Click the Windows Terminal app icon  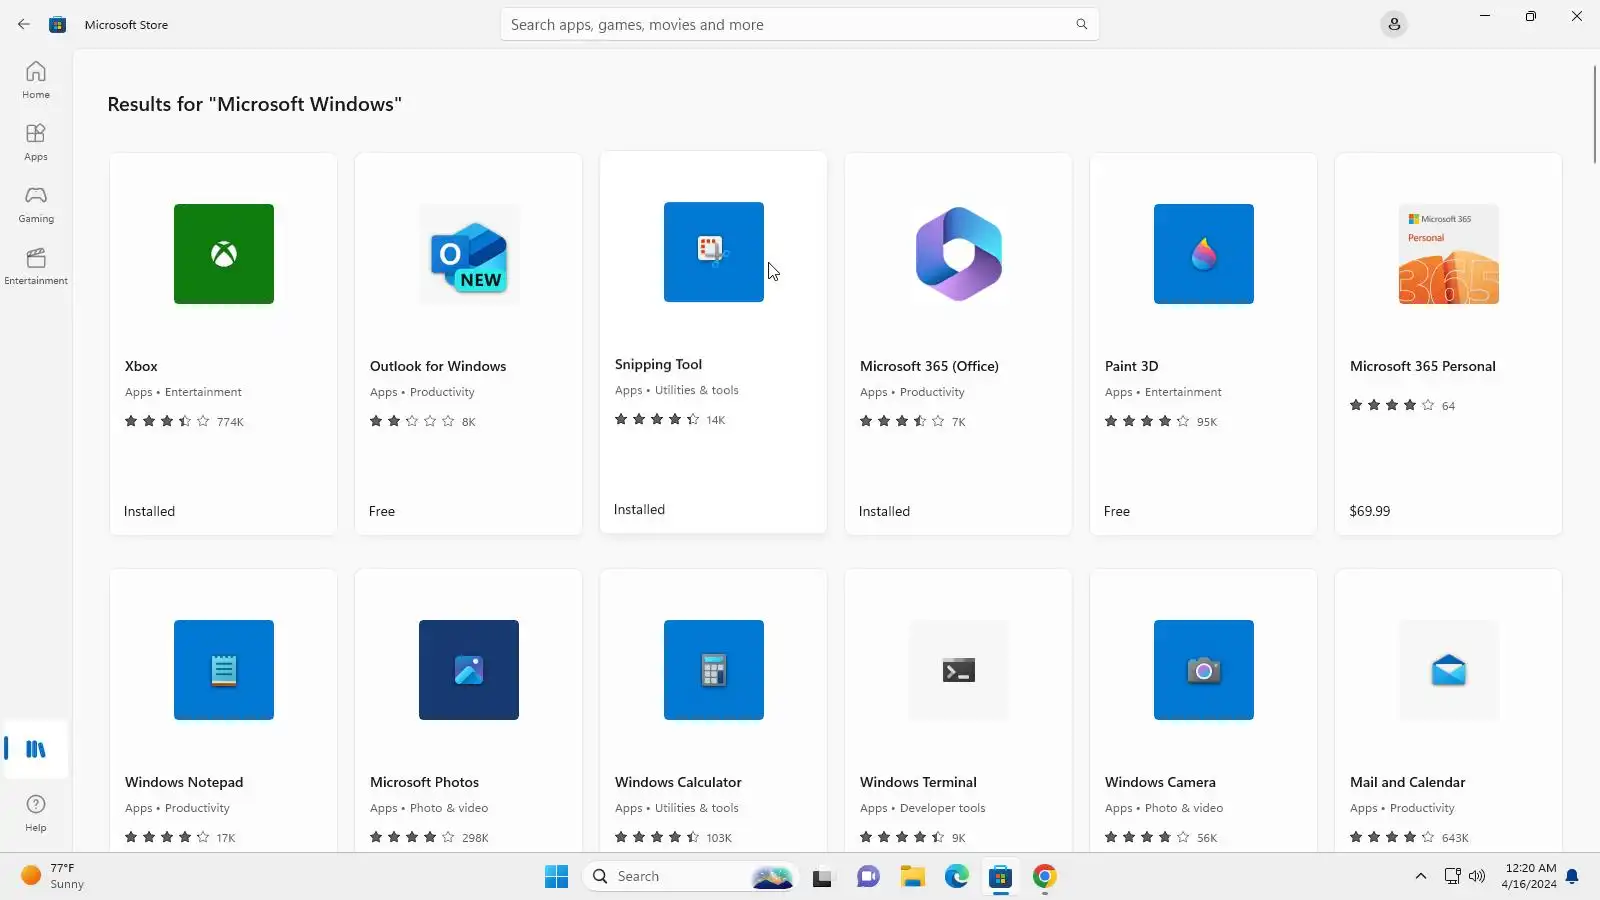pos(959,670)
